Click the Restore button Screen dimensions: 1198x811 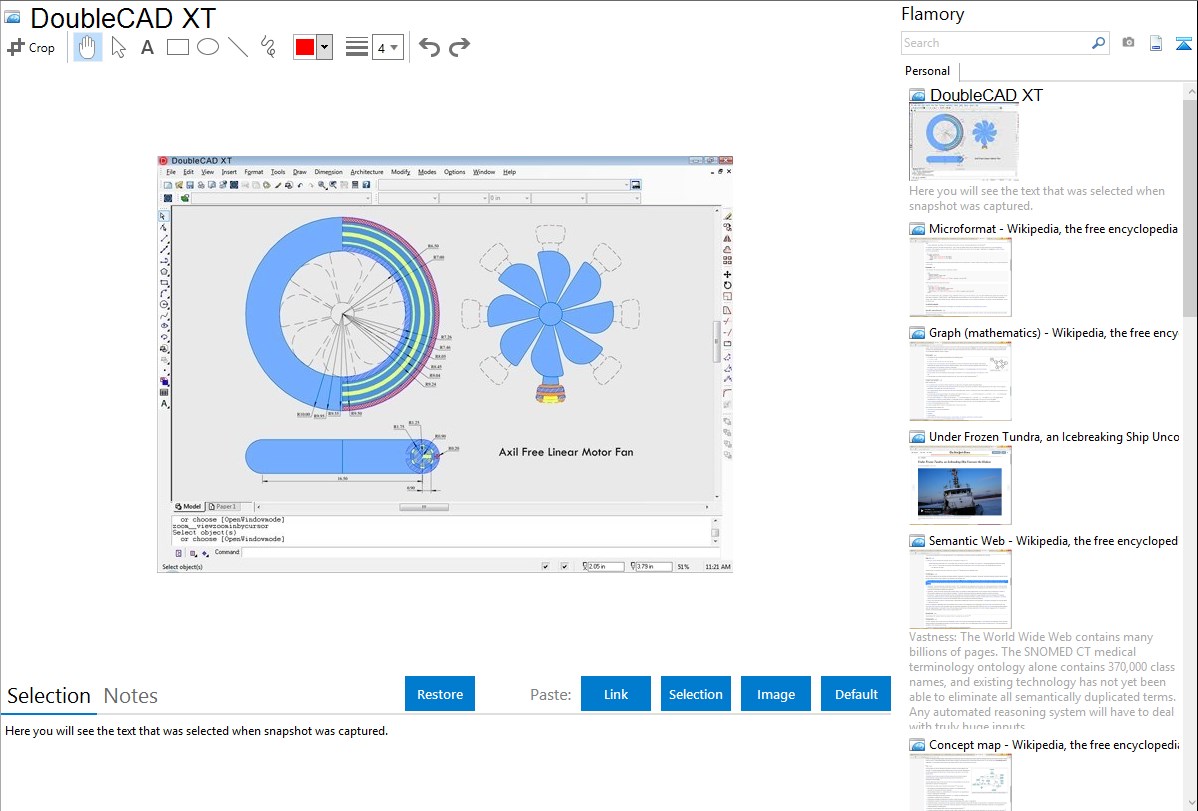coord(440,694)
